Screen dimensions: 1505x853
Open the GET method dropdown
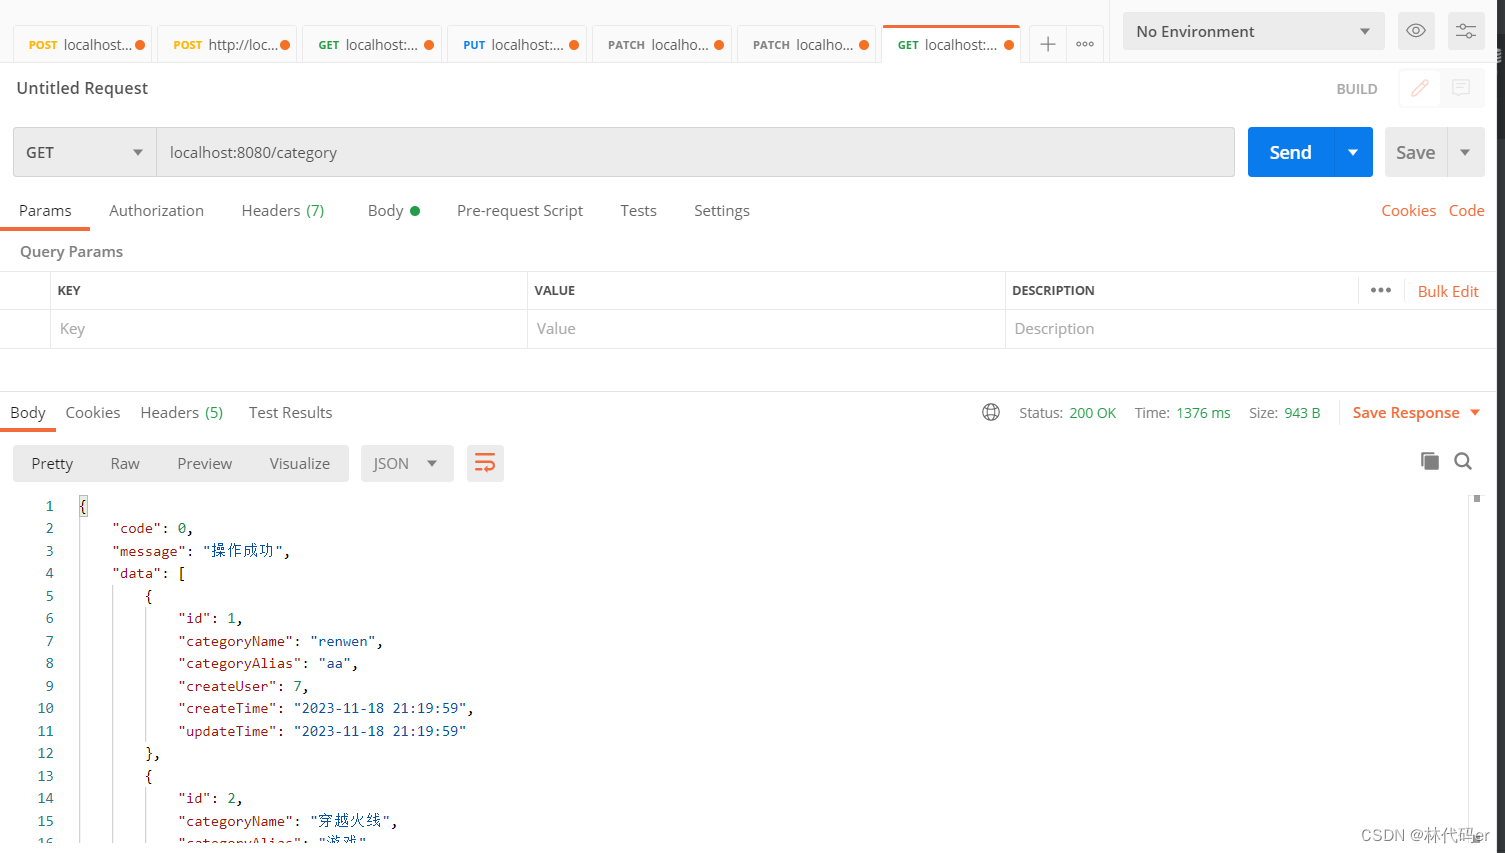85,152
